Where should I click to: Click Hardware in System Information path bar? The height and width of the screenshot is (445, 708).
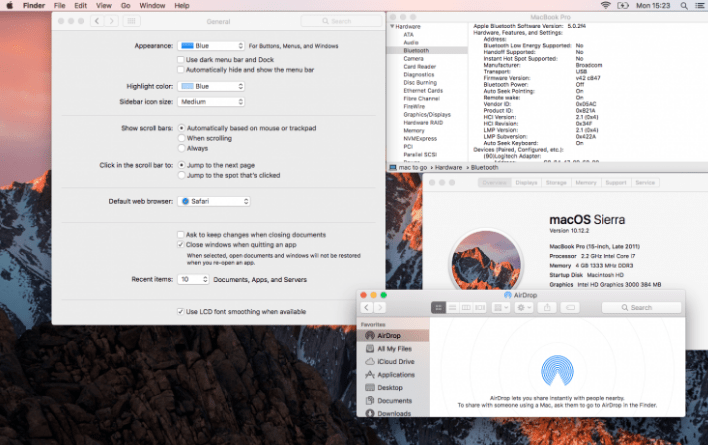[x=448, y=167]
